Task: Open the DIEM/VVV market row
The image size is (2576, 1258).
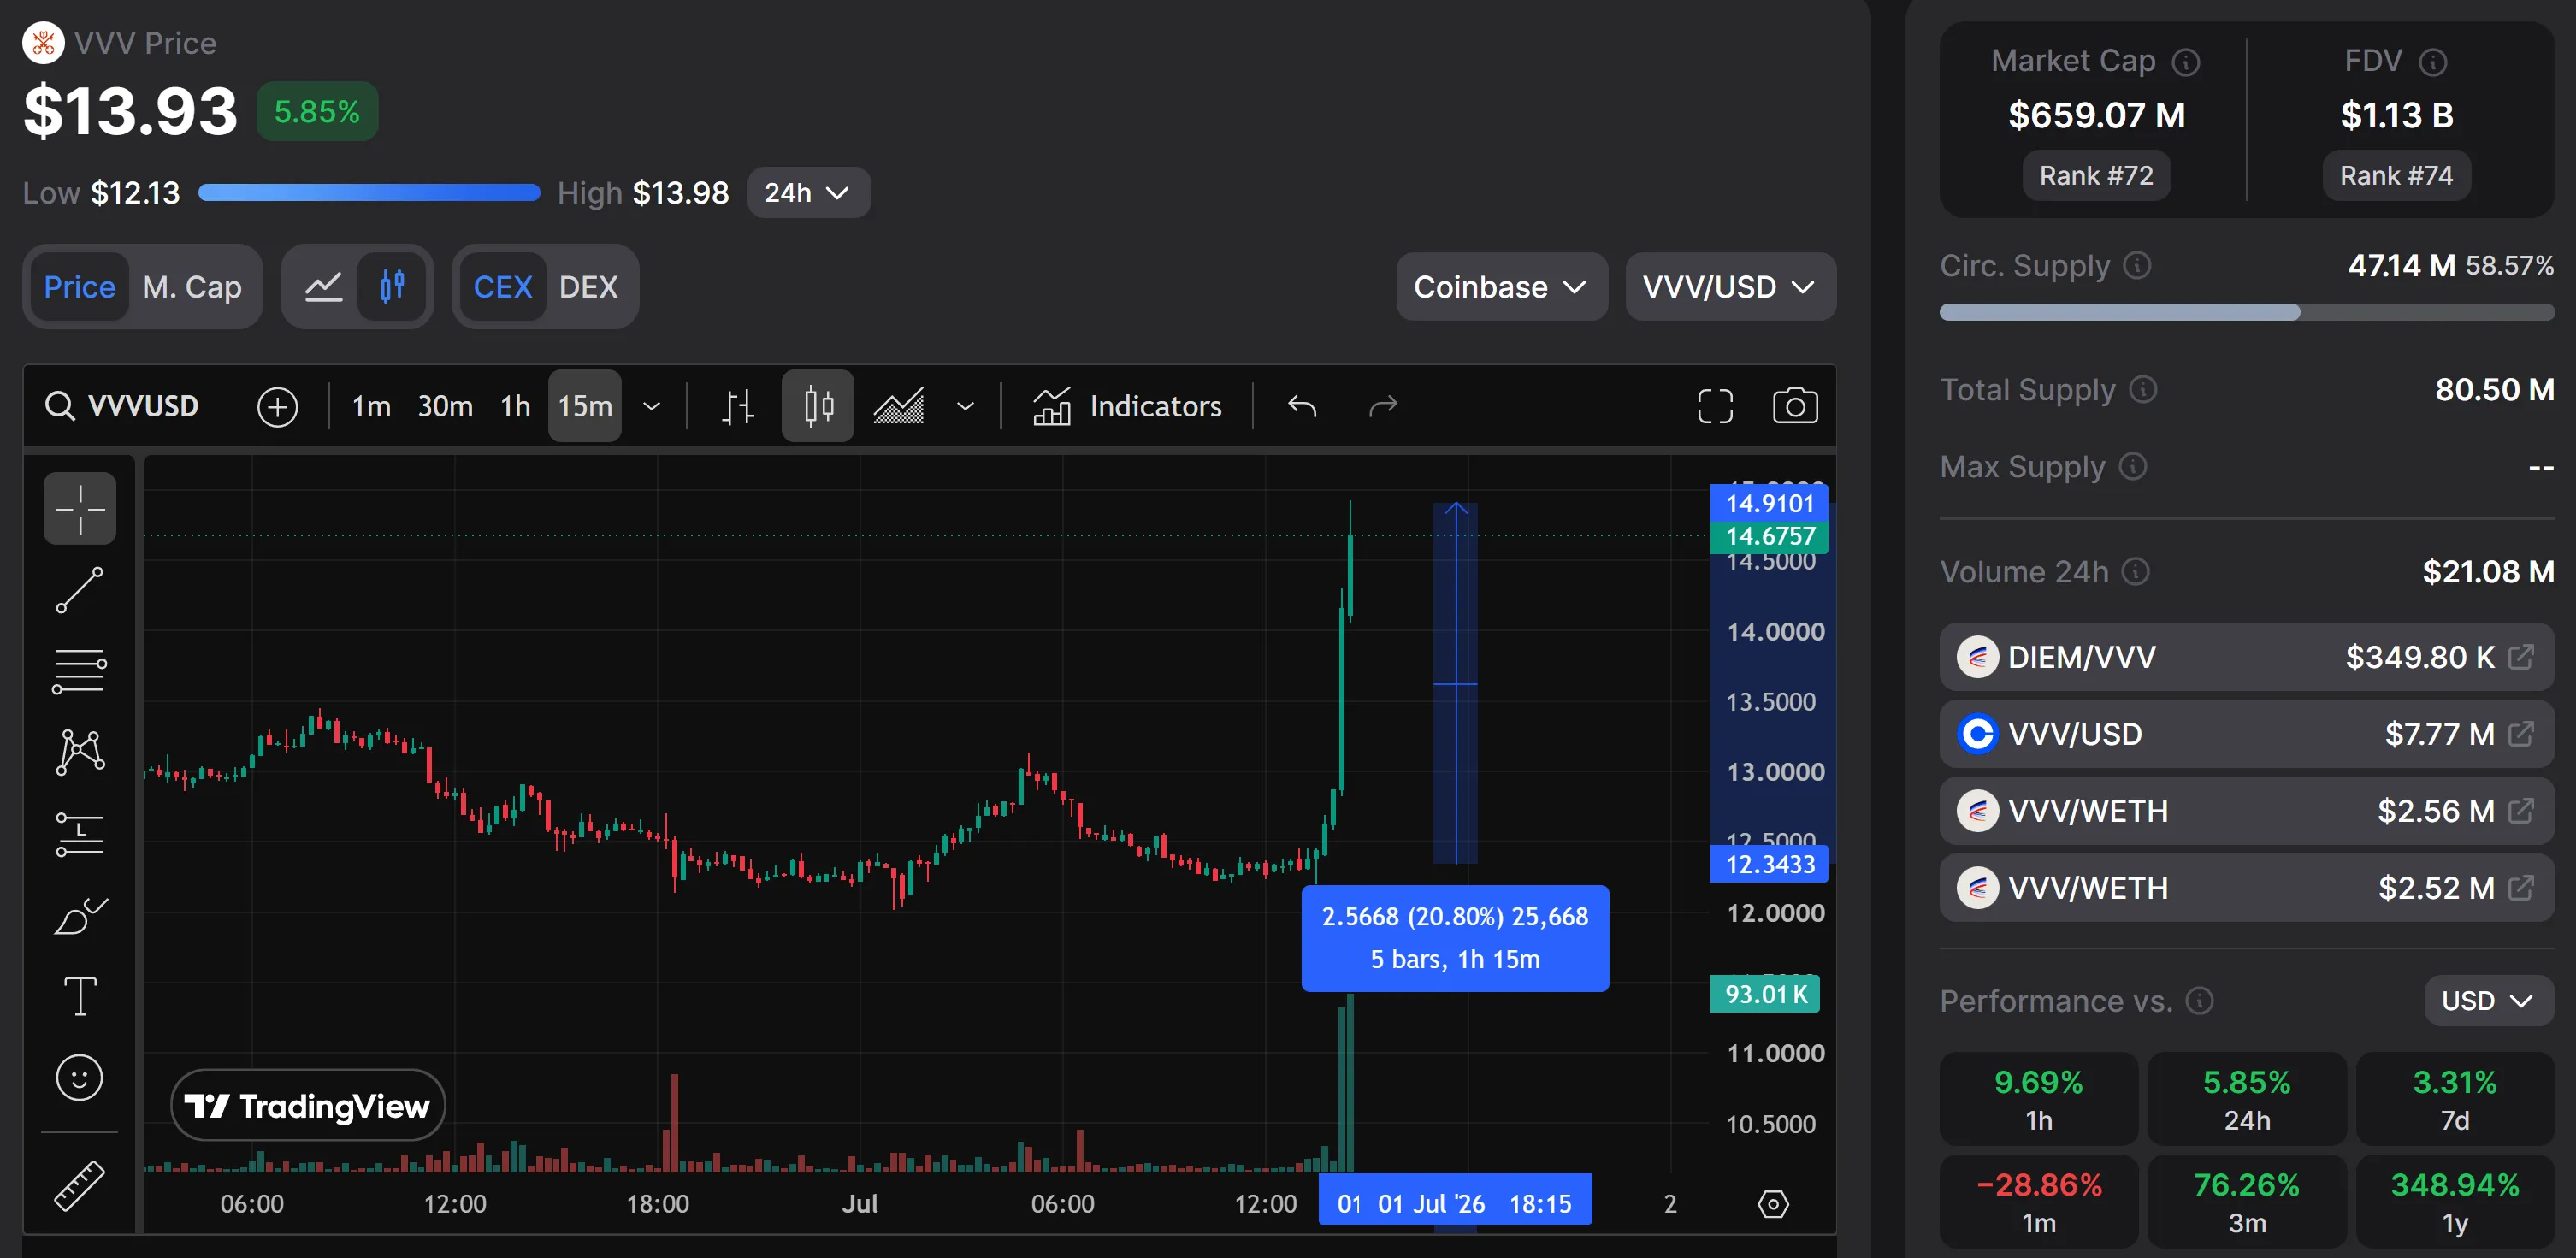Action: (x=2247, y=656)
